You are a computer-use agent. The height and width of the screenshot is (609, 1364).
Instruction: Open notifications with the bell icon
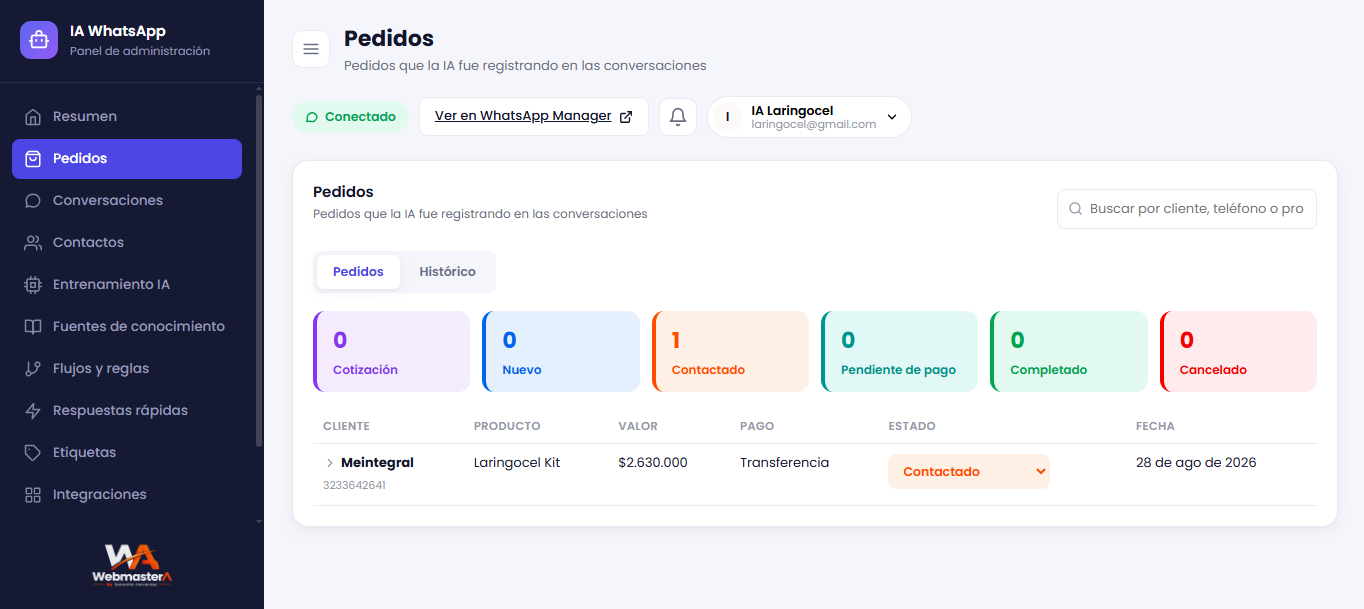coord(678,117)
